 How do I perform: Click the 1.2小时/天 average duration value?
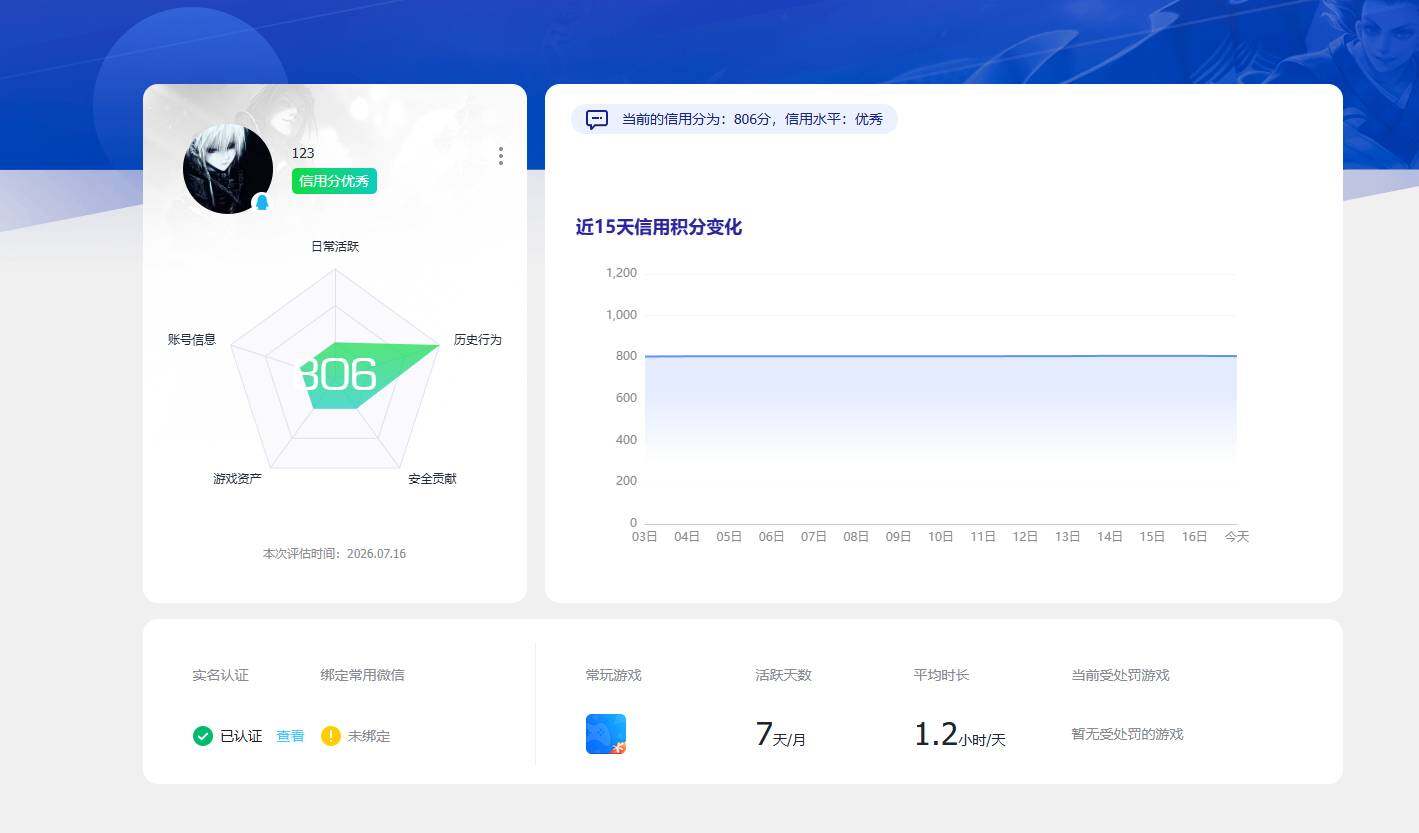point(960,735)
